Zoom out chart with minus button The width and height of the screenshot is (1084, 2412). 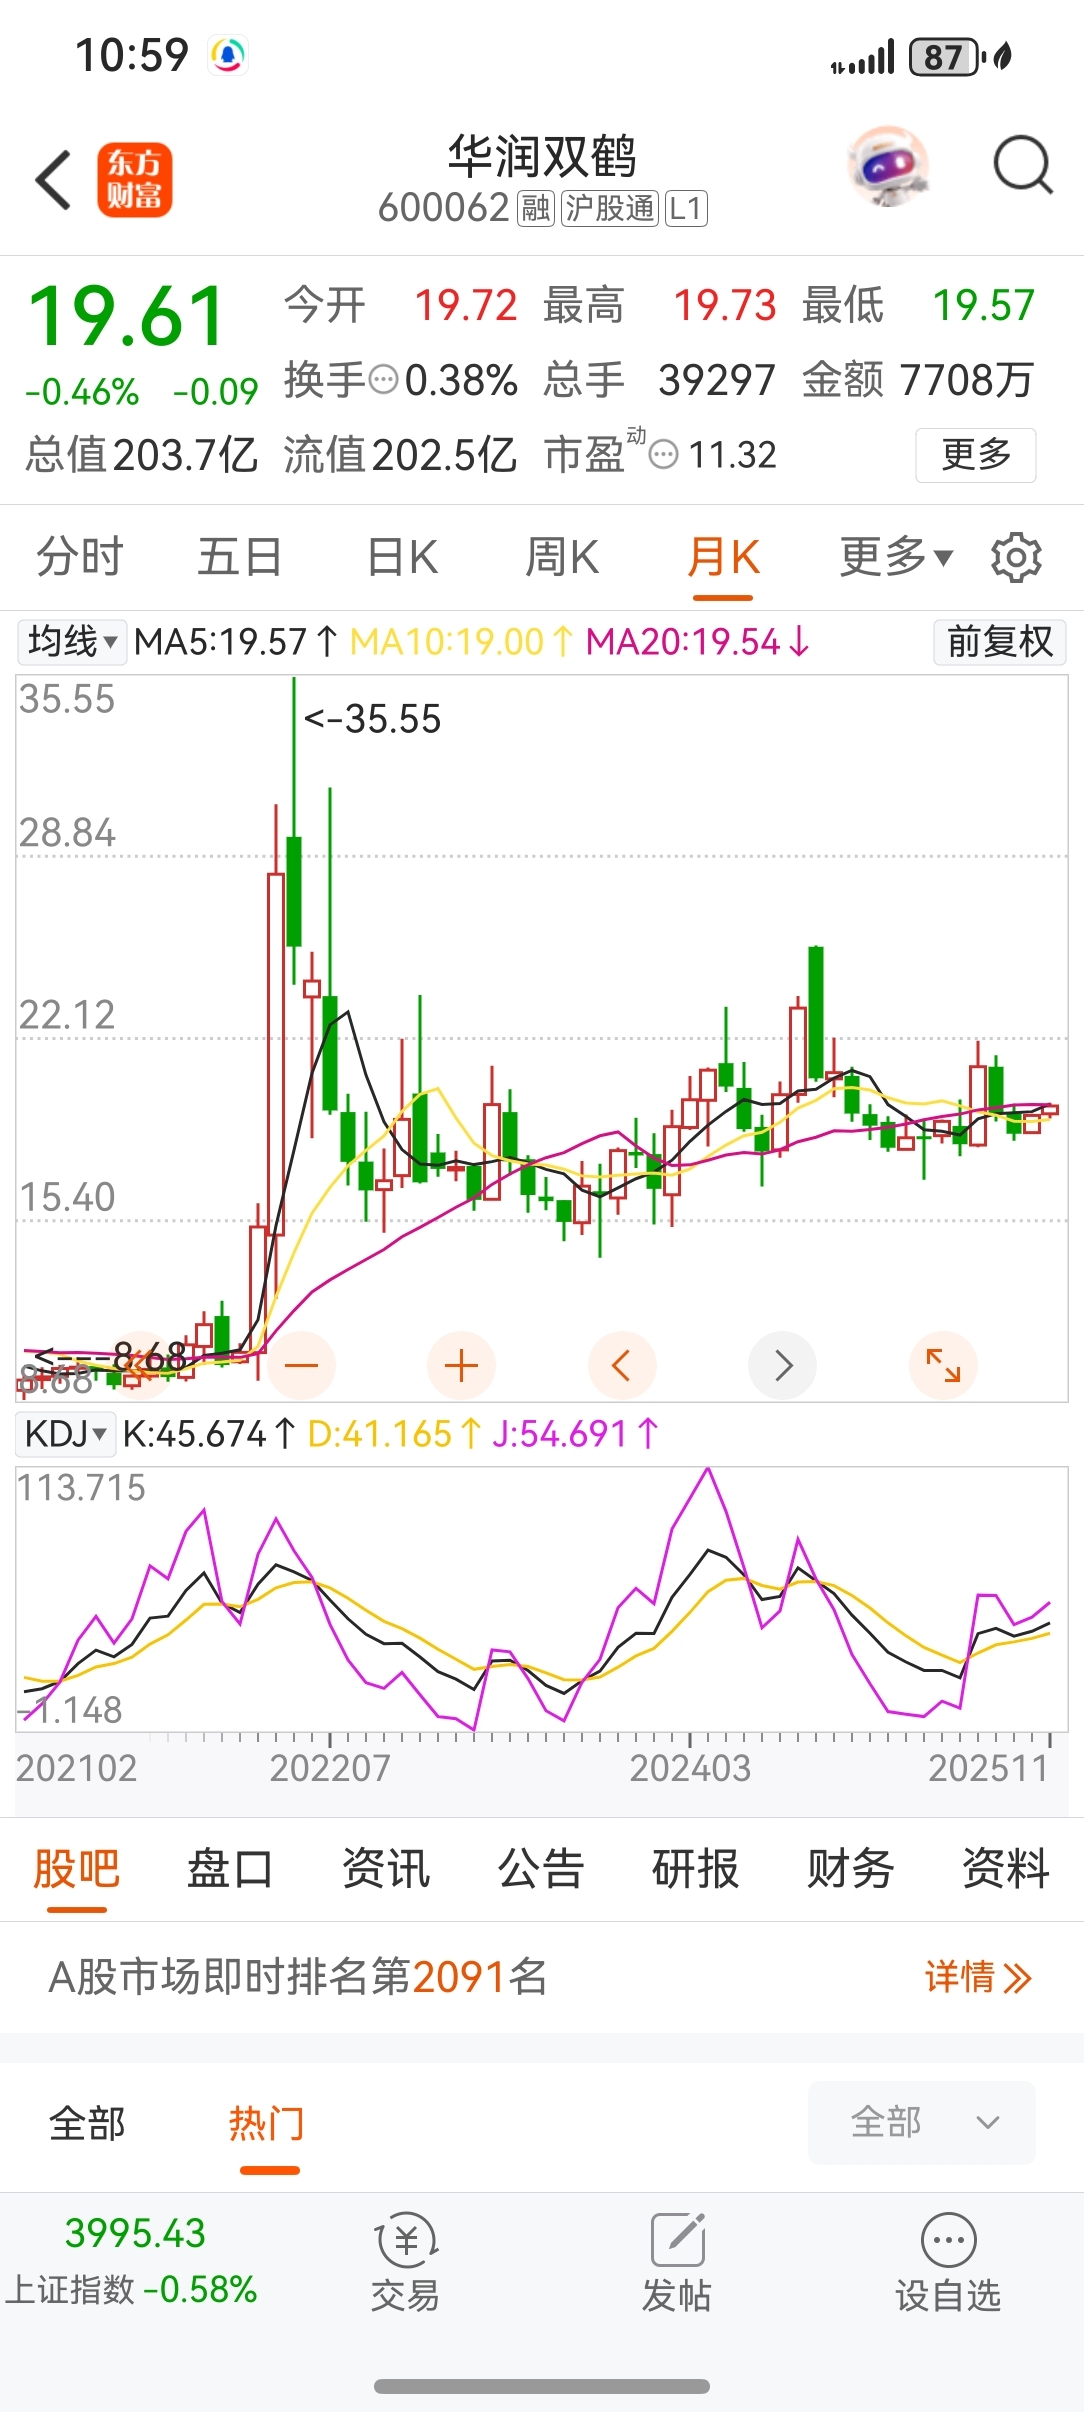click(x=301, y=1365)
